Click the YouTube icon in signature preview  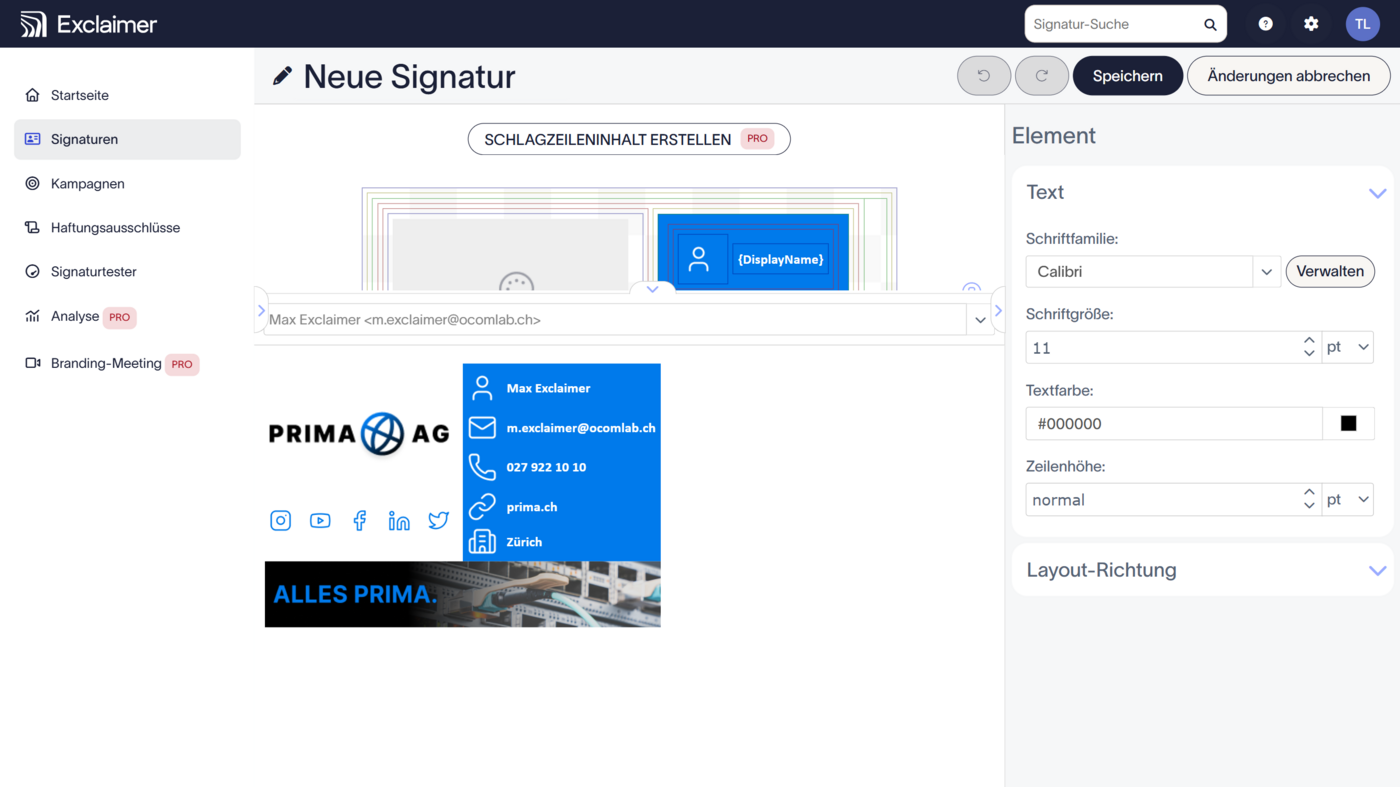(320, 520)
